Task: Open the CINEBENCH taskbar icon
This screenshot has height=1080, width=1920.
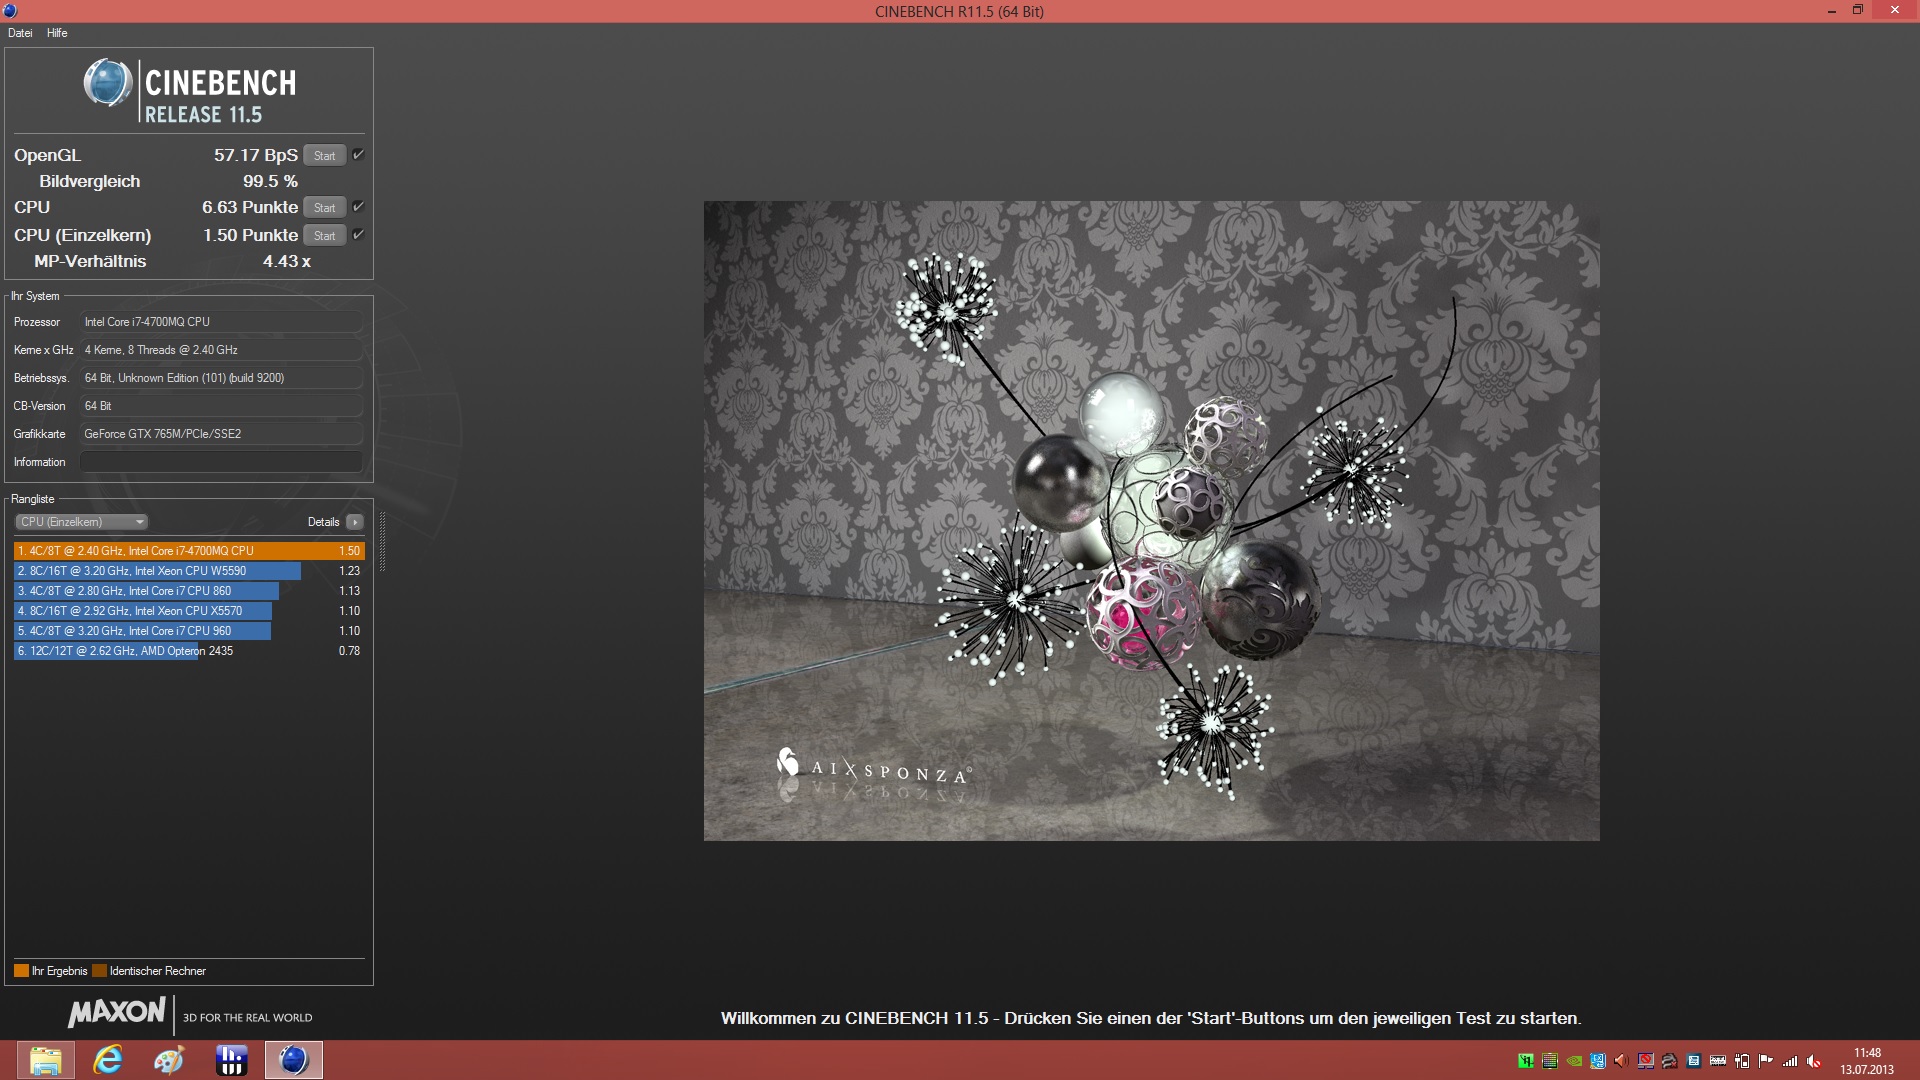Action: click(x=293, y=1060)
